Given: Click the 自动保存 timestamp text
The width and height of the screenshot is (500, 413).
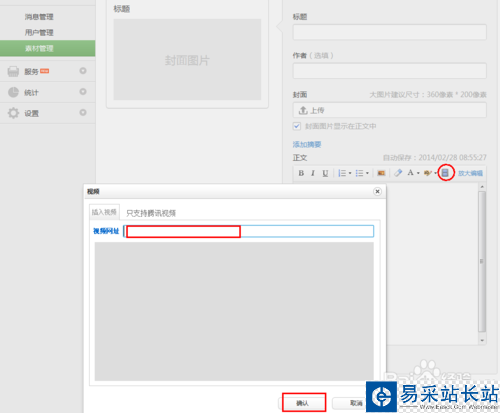Looking at the screenshot, I should coord(435,157).
